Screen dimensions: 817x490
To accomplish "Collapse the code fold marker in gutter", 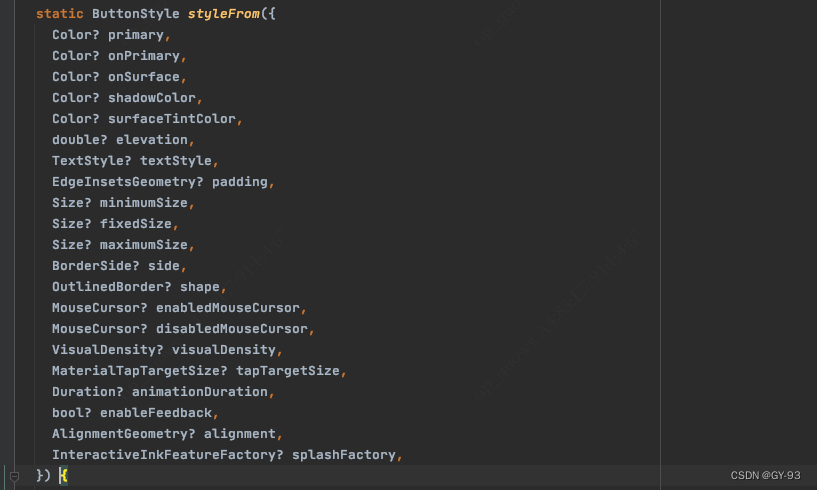I will point(15,477).
